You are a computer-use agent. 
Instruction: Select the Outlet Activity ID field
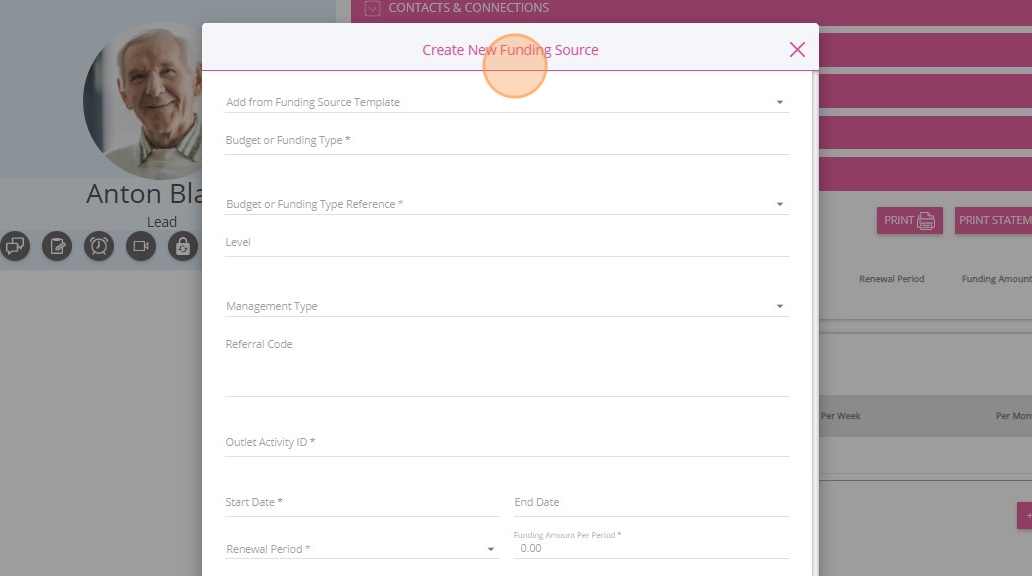(x=507, y=443)
